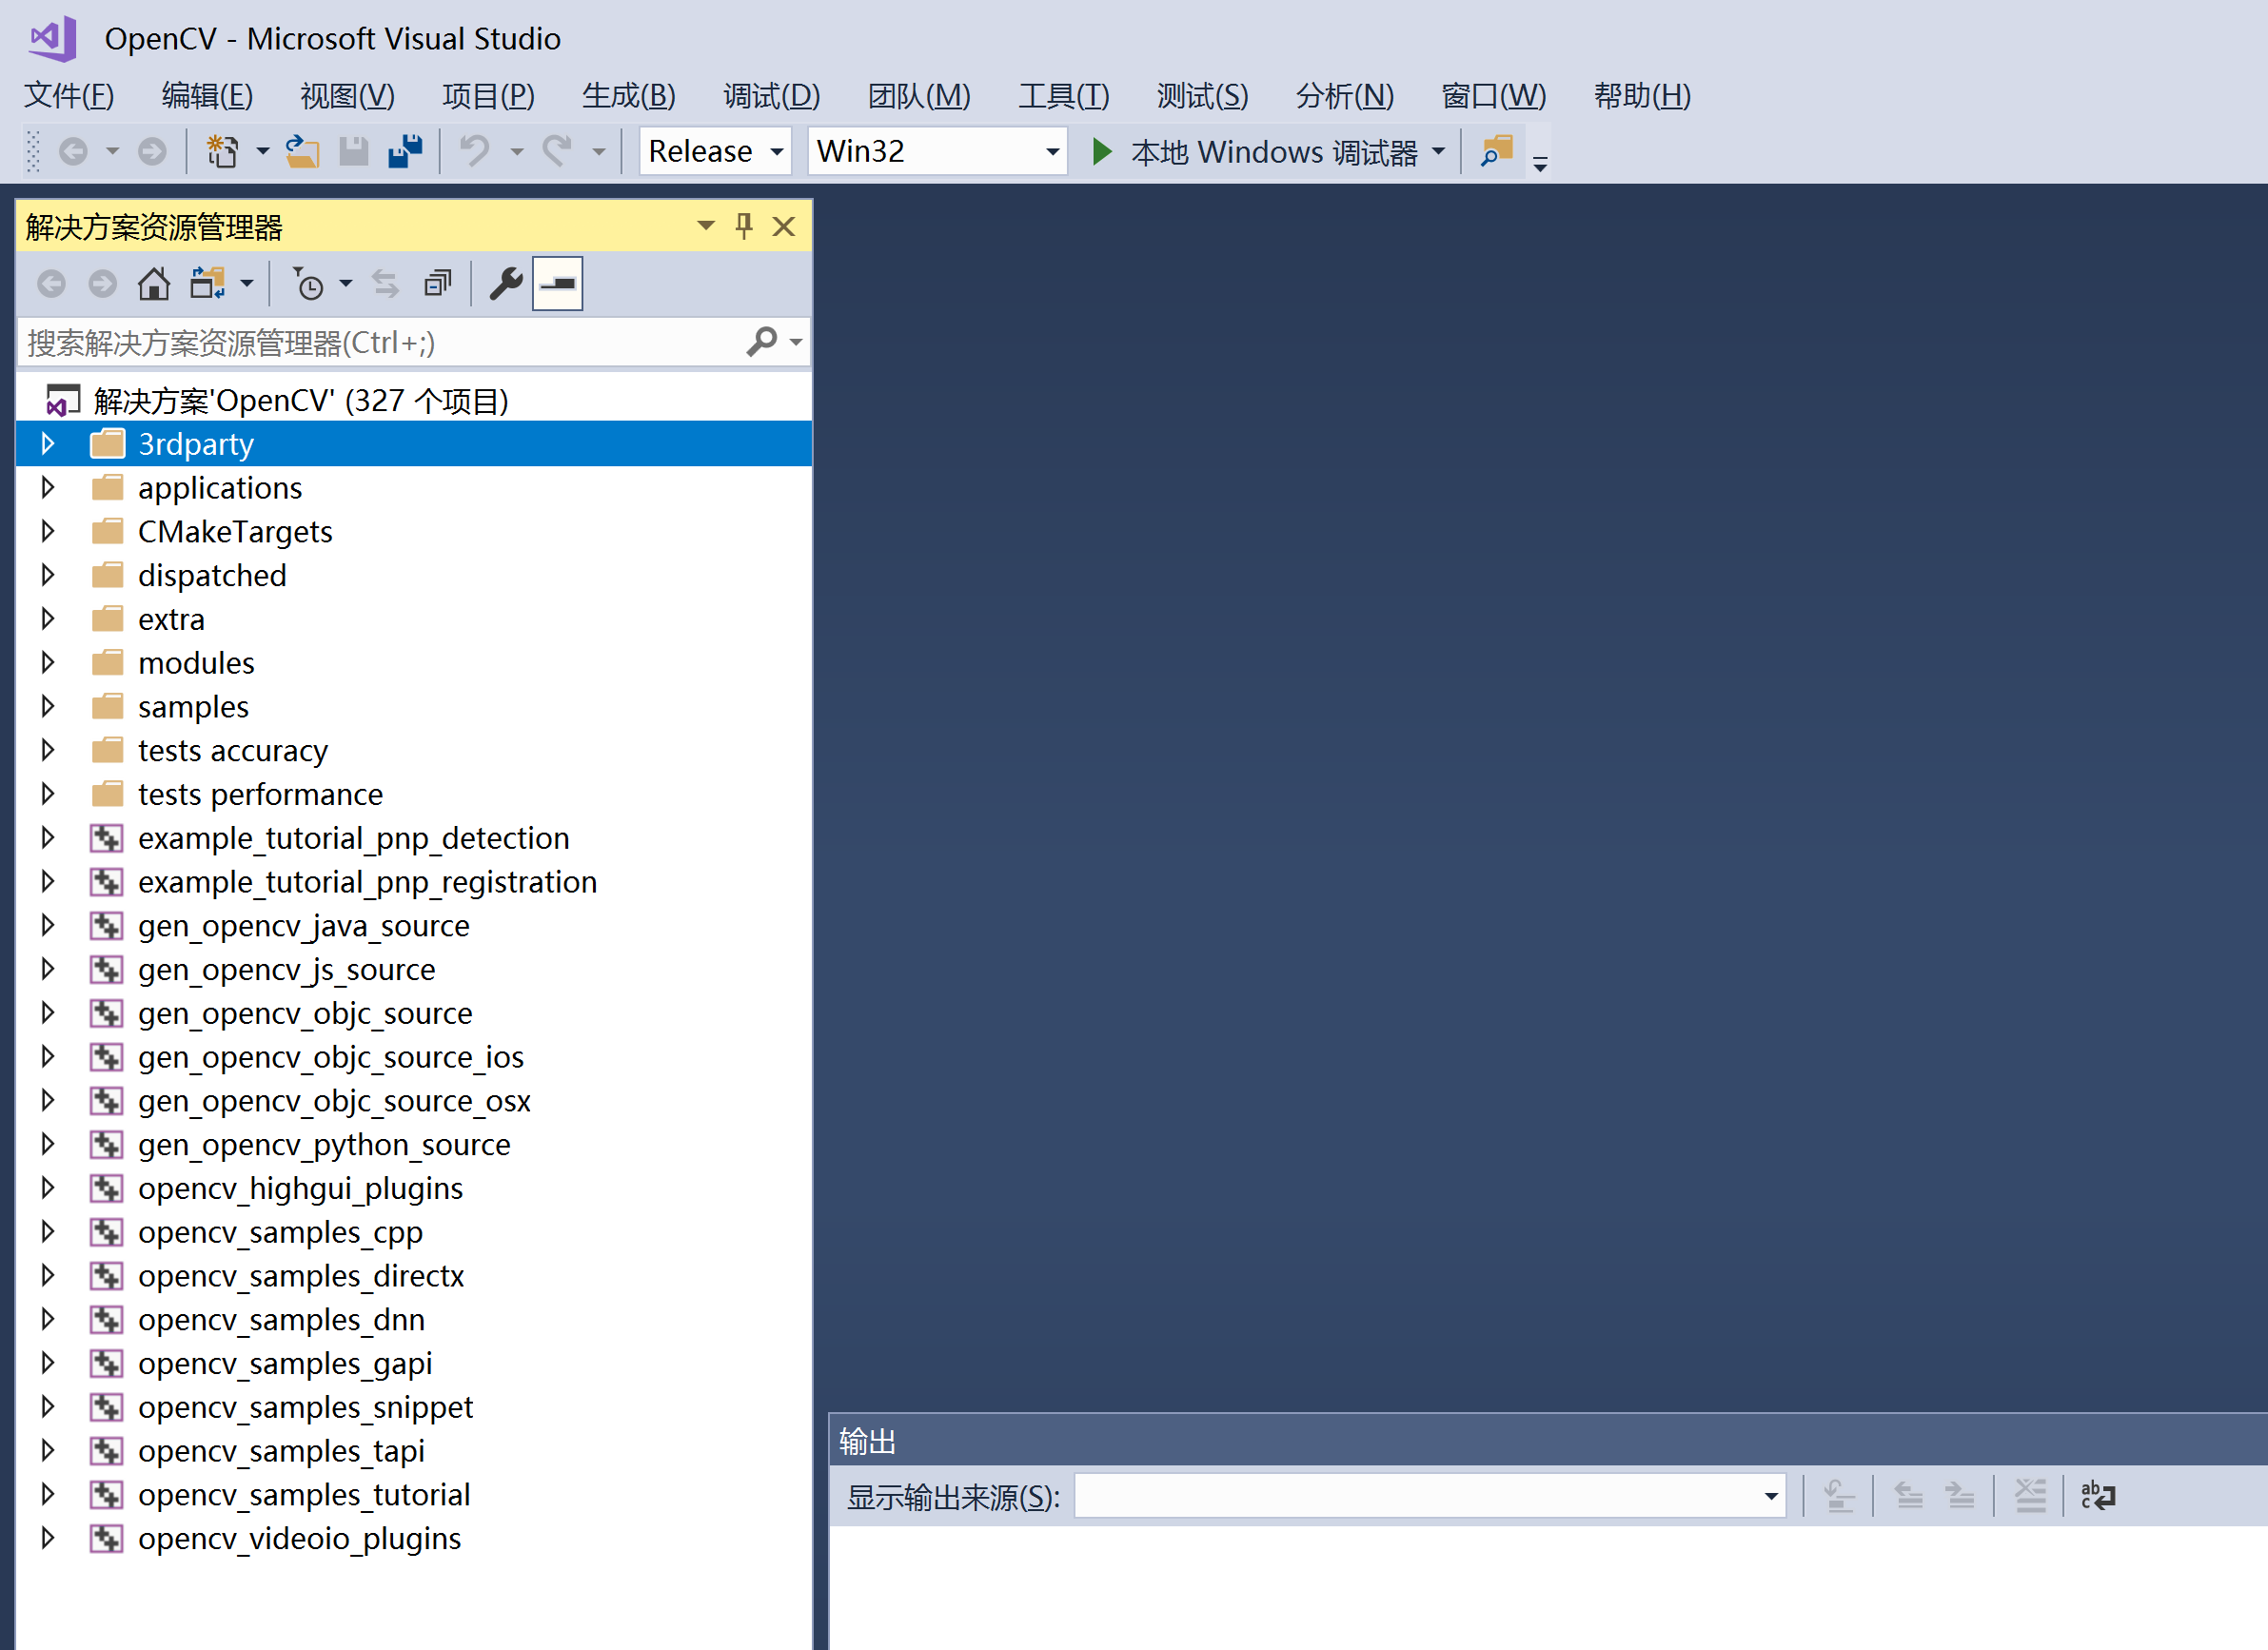Open the Help menu
Screen dimensions: 2268x1650
(1642, 96)
